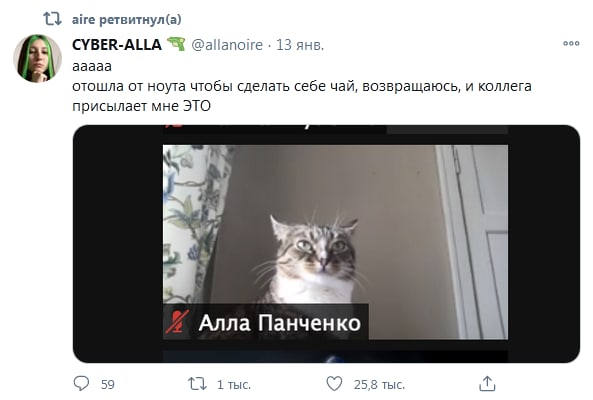The height and width of the screenshot is (400, 593).
Task: Open the cat video call image
Action: point(326,244)
